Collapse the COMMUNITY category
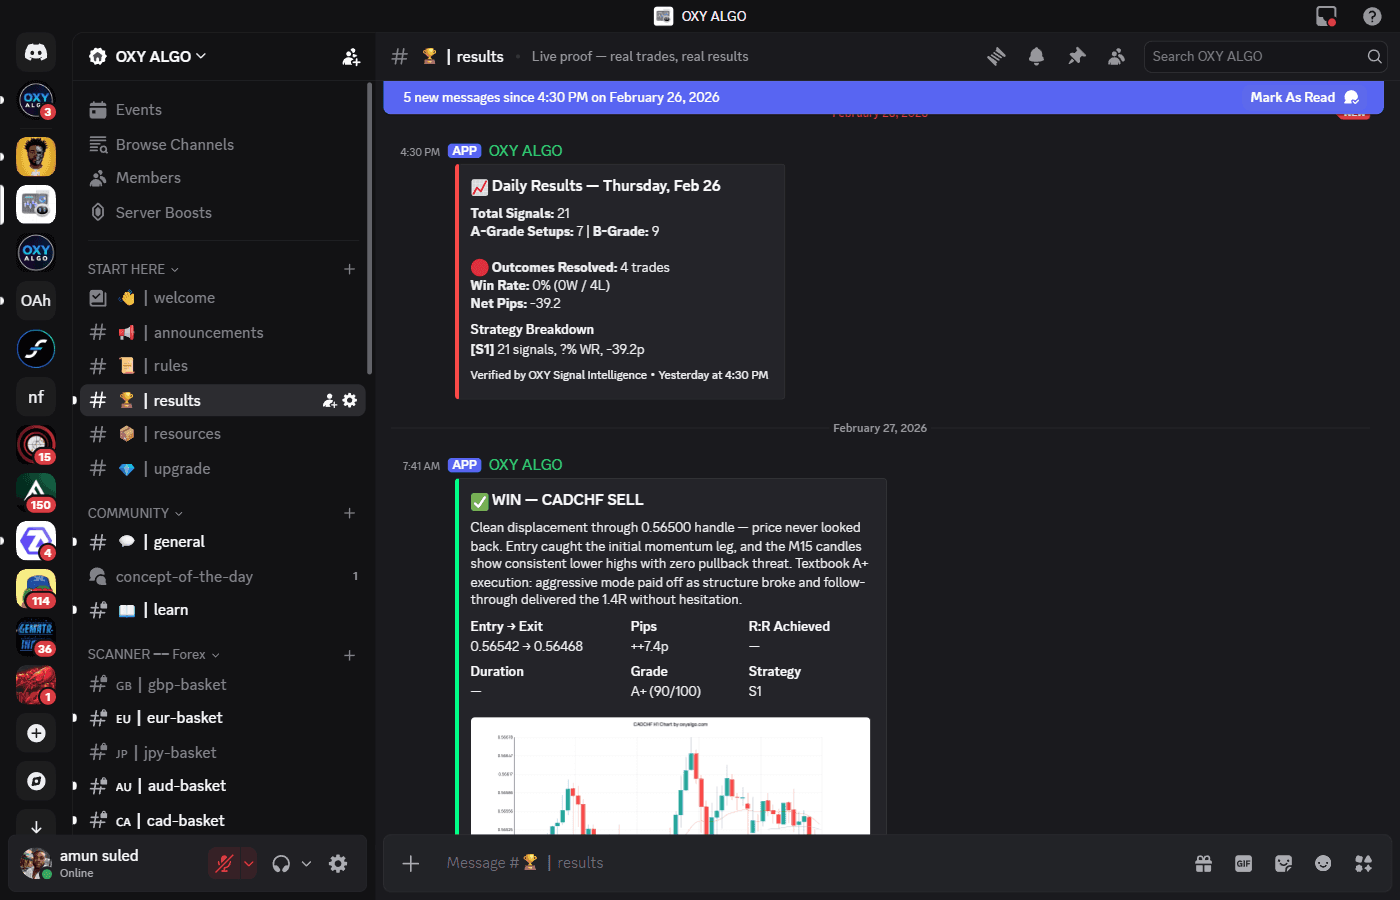1400x900 pixels. 128,512
